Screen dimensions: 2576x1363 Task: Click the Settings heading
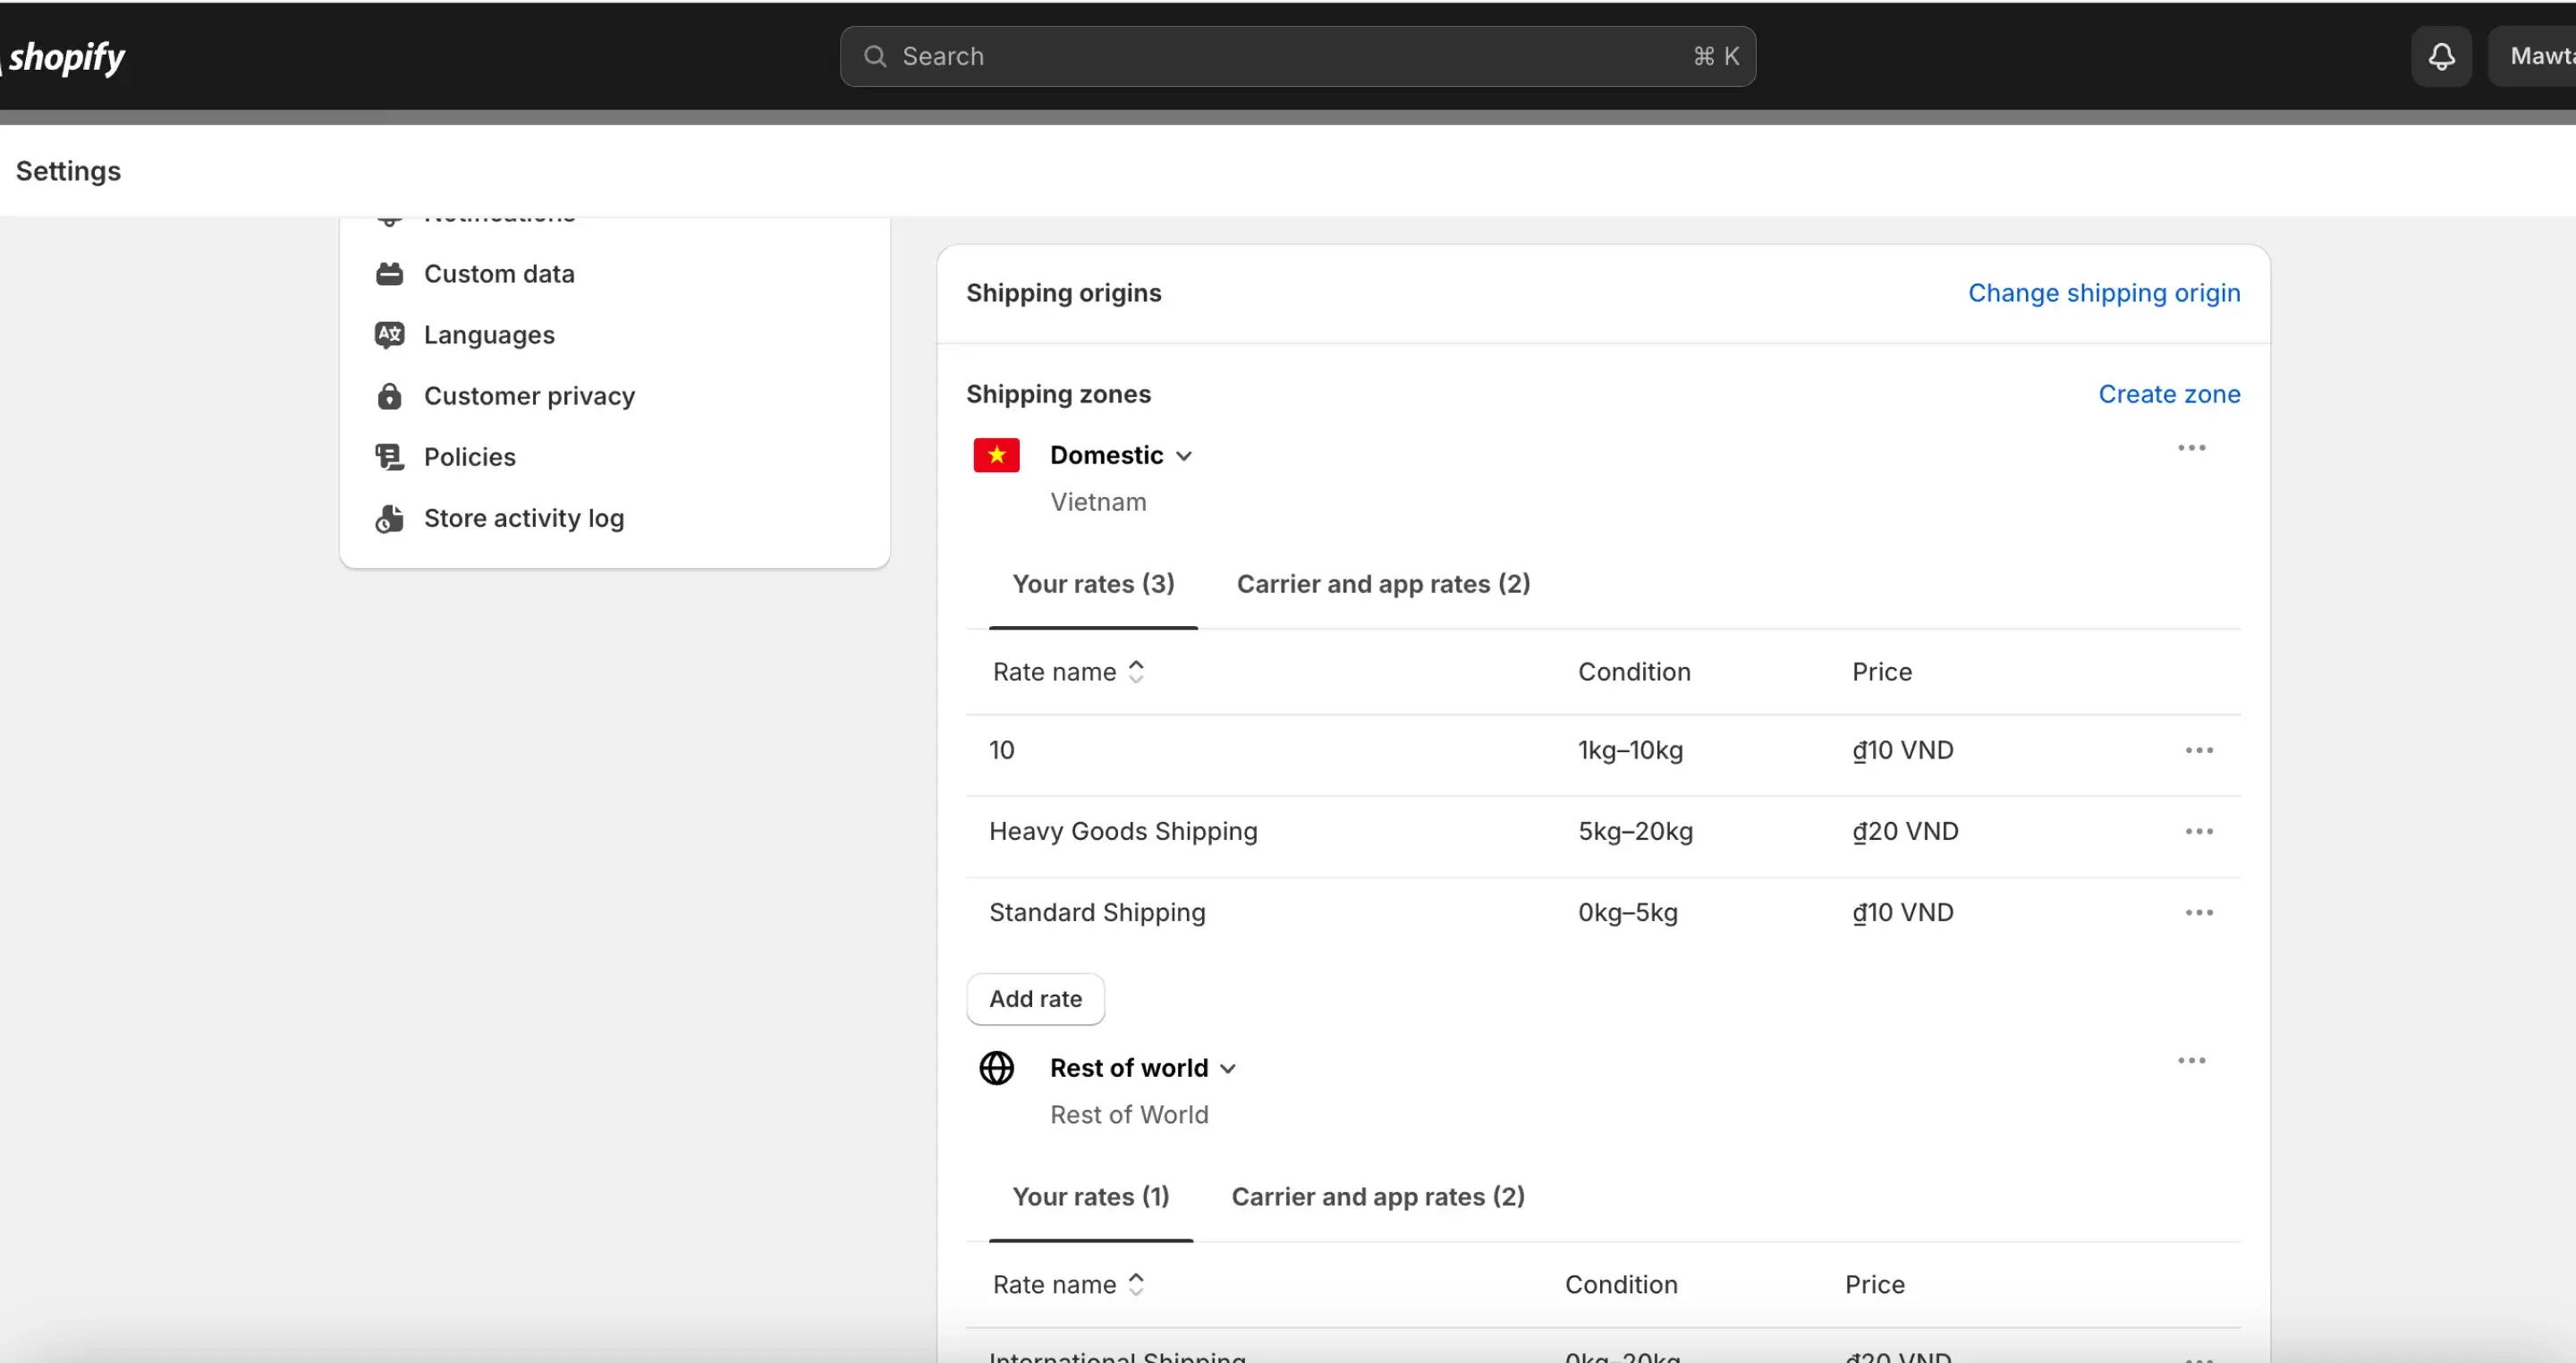68,171
